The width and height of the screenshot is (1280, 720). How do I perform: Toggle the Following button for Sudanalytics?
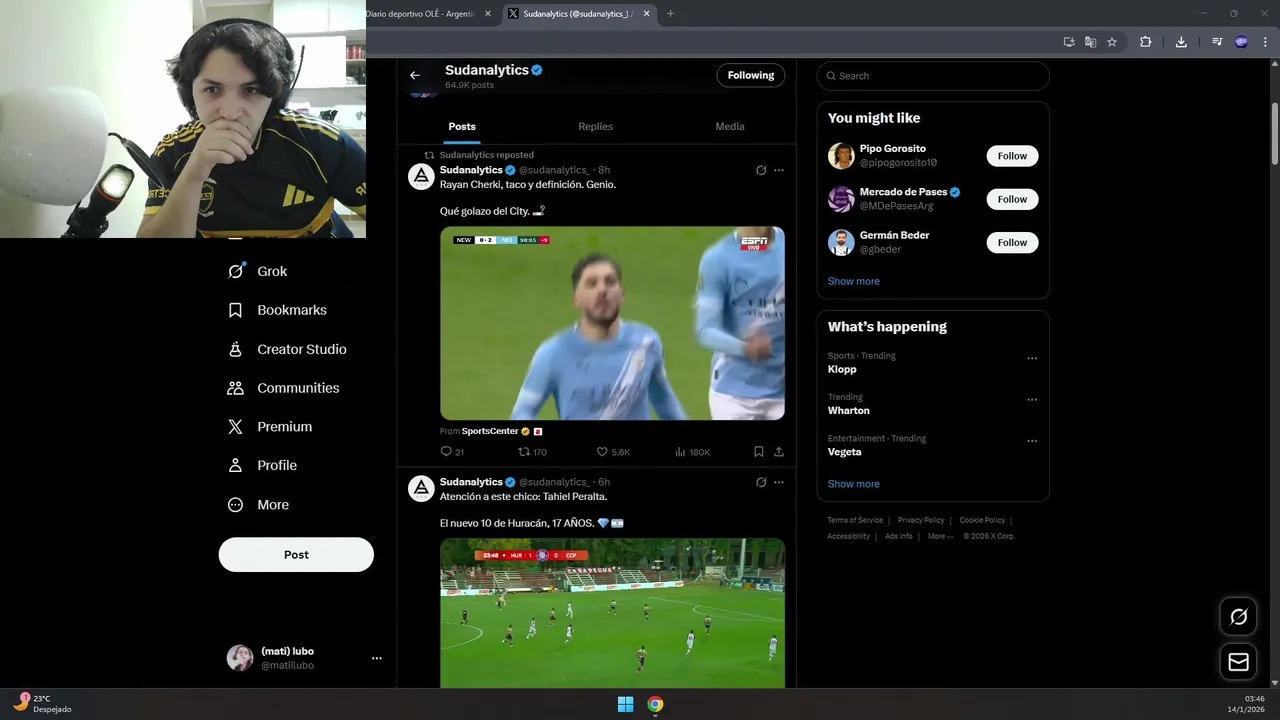pyautogui.click(x=750, y=75)
